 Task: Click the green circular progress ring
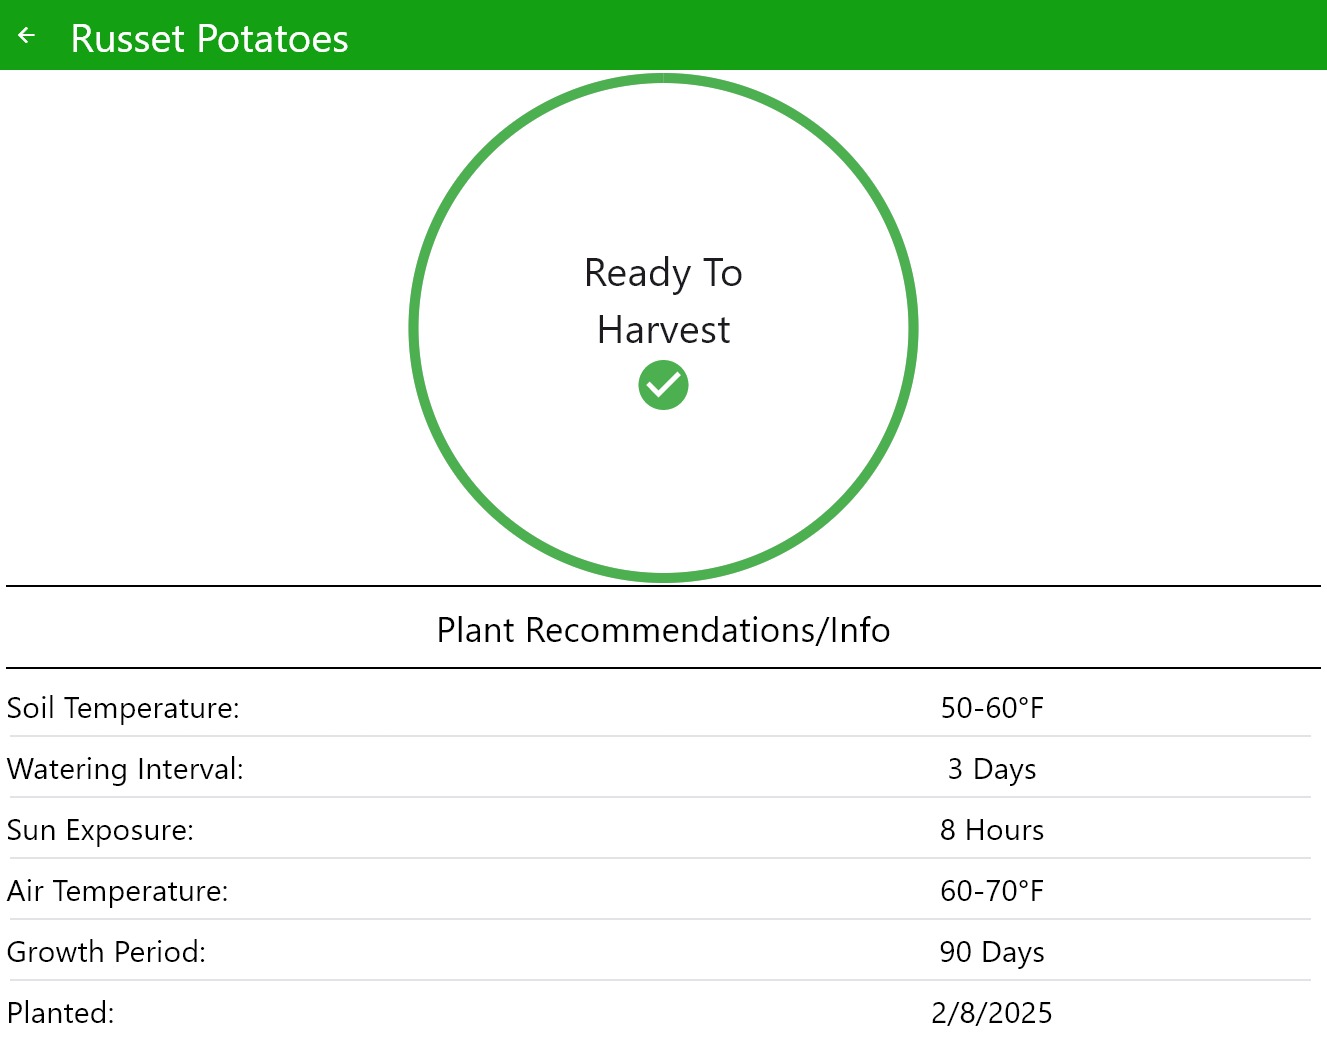[x=414, y=328]
